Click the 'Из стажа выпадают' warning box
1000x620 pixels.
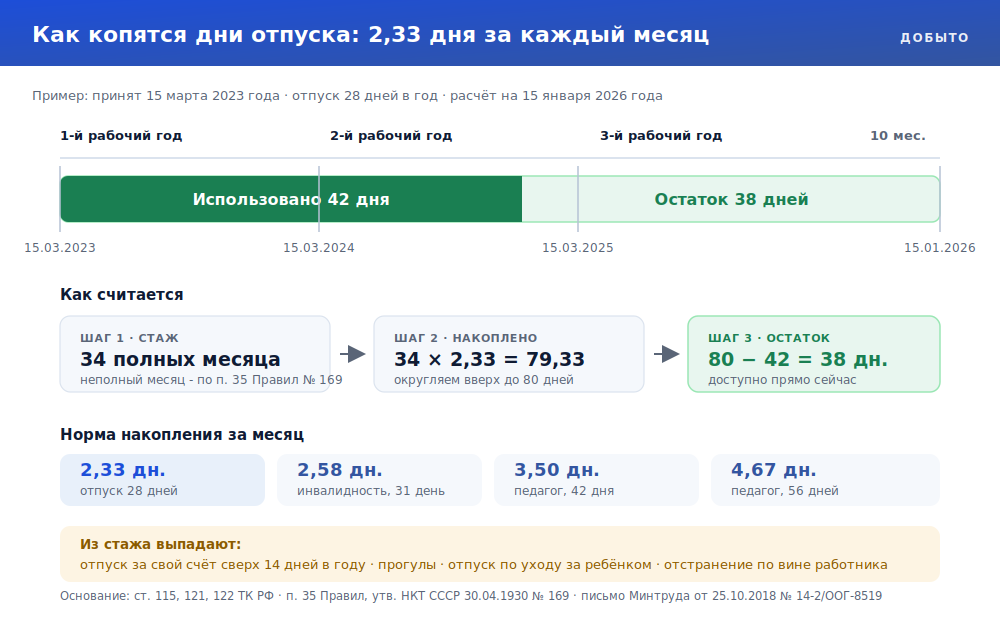point(500,554)
